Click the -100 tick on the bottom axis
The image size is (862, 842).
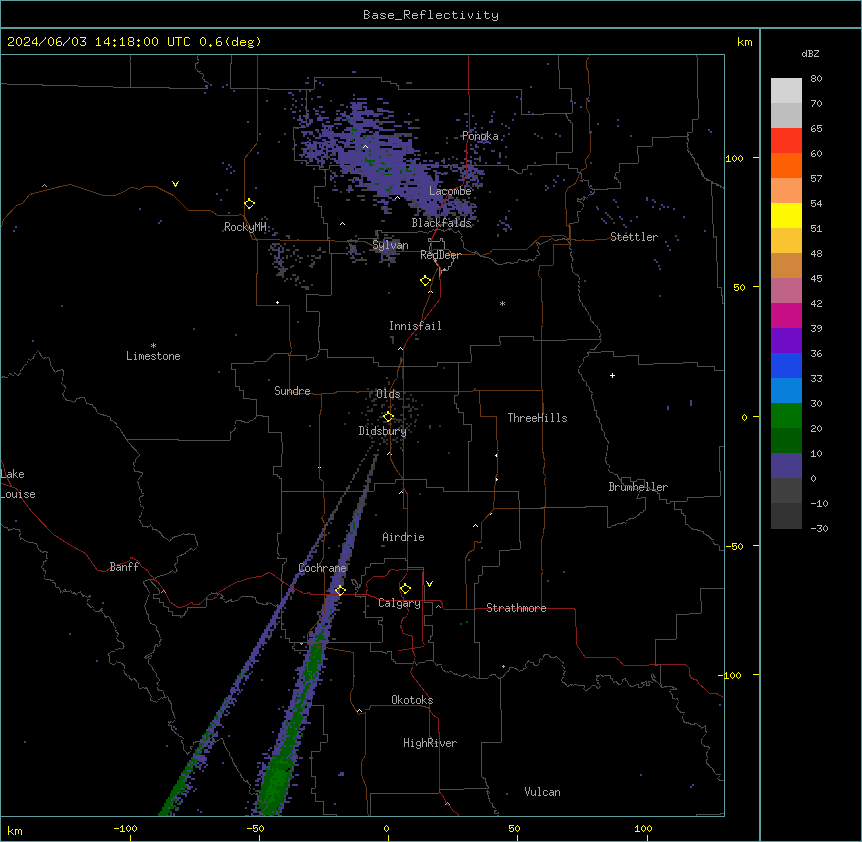125,828
